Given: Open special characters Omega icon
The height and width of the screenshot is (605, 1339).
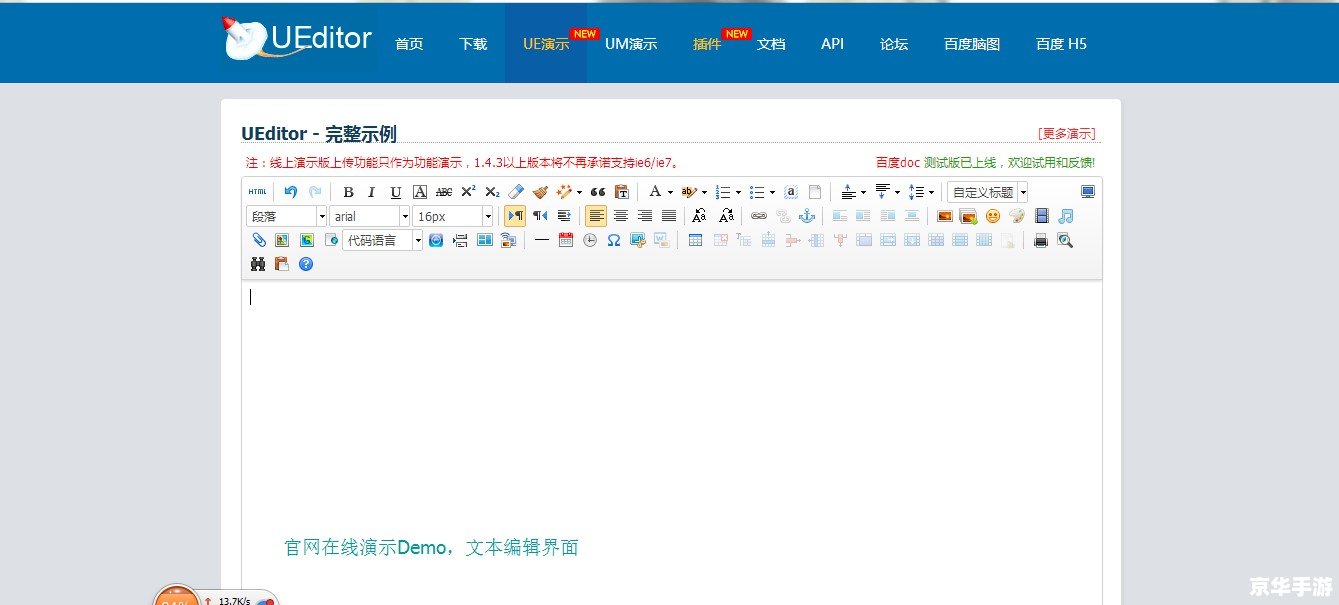Looking at the screenshot, I should point(614,240).
